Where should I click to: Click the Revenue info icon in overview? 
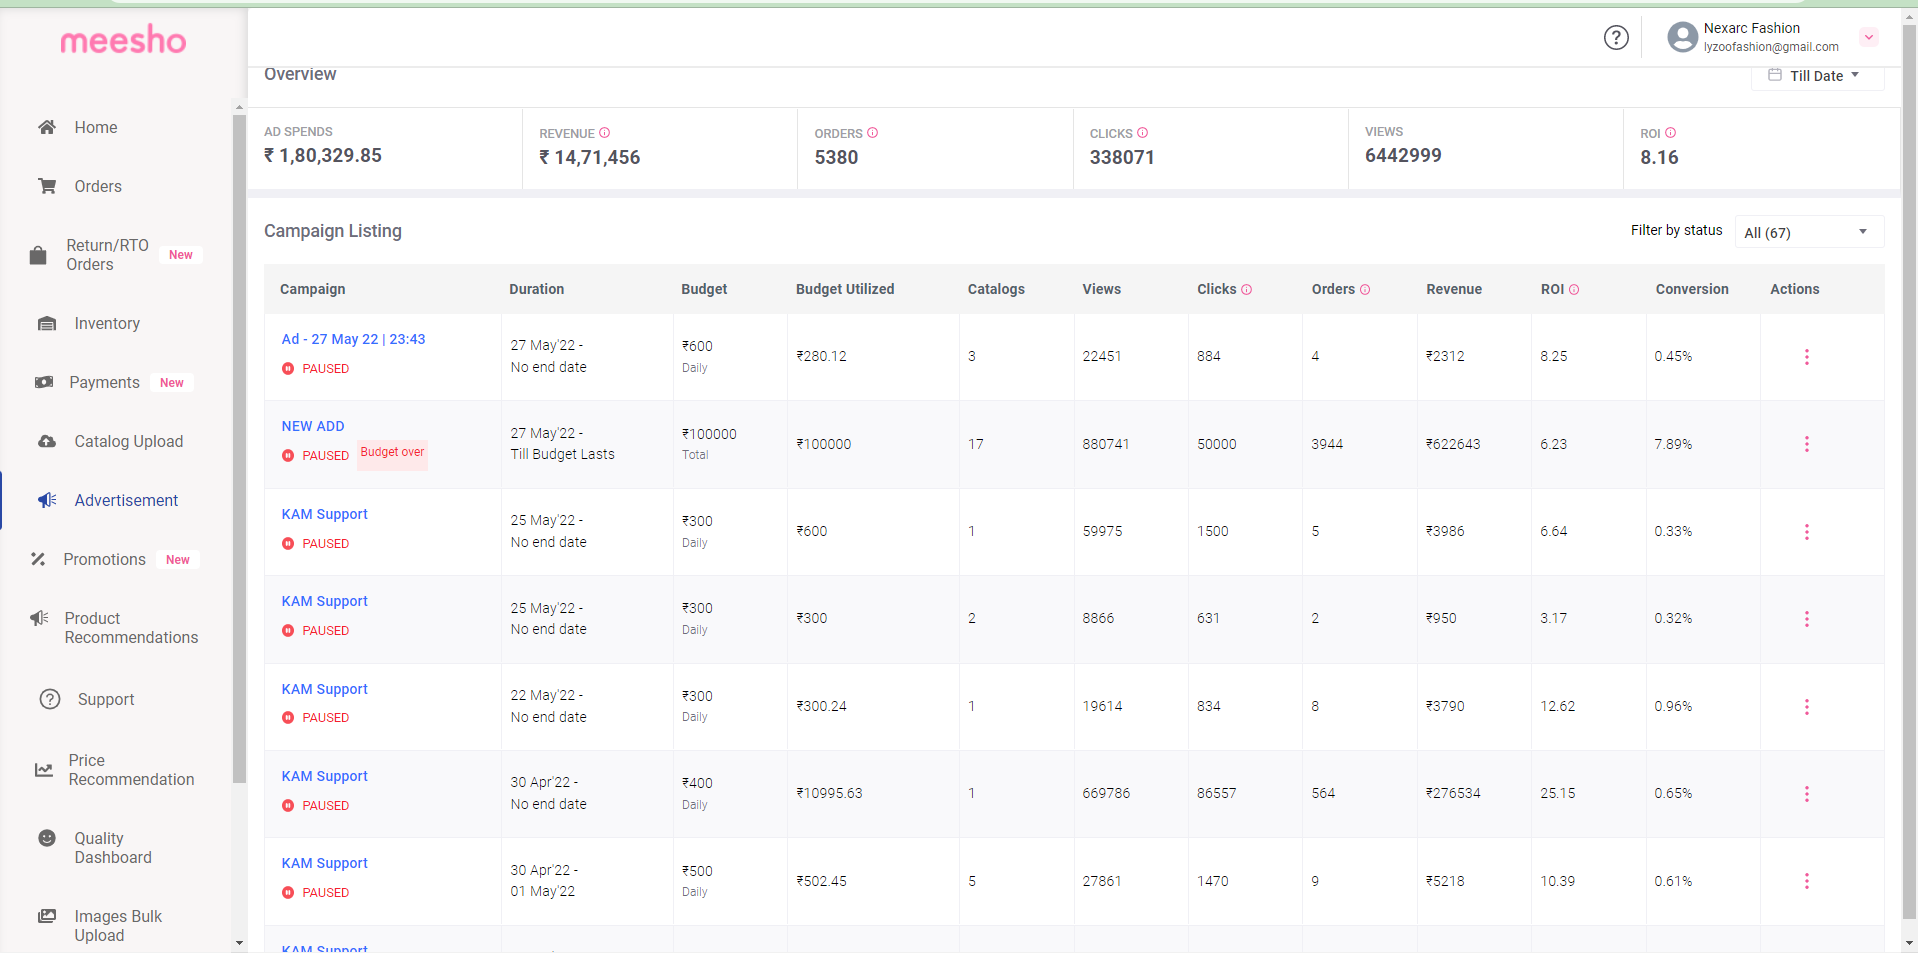click(604, 133)
